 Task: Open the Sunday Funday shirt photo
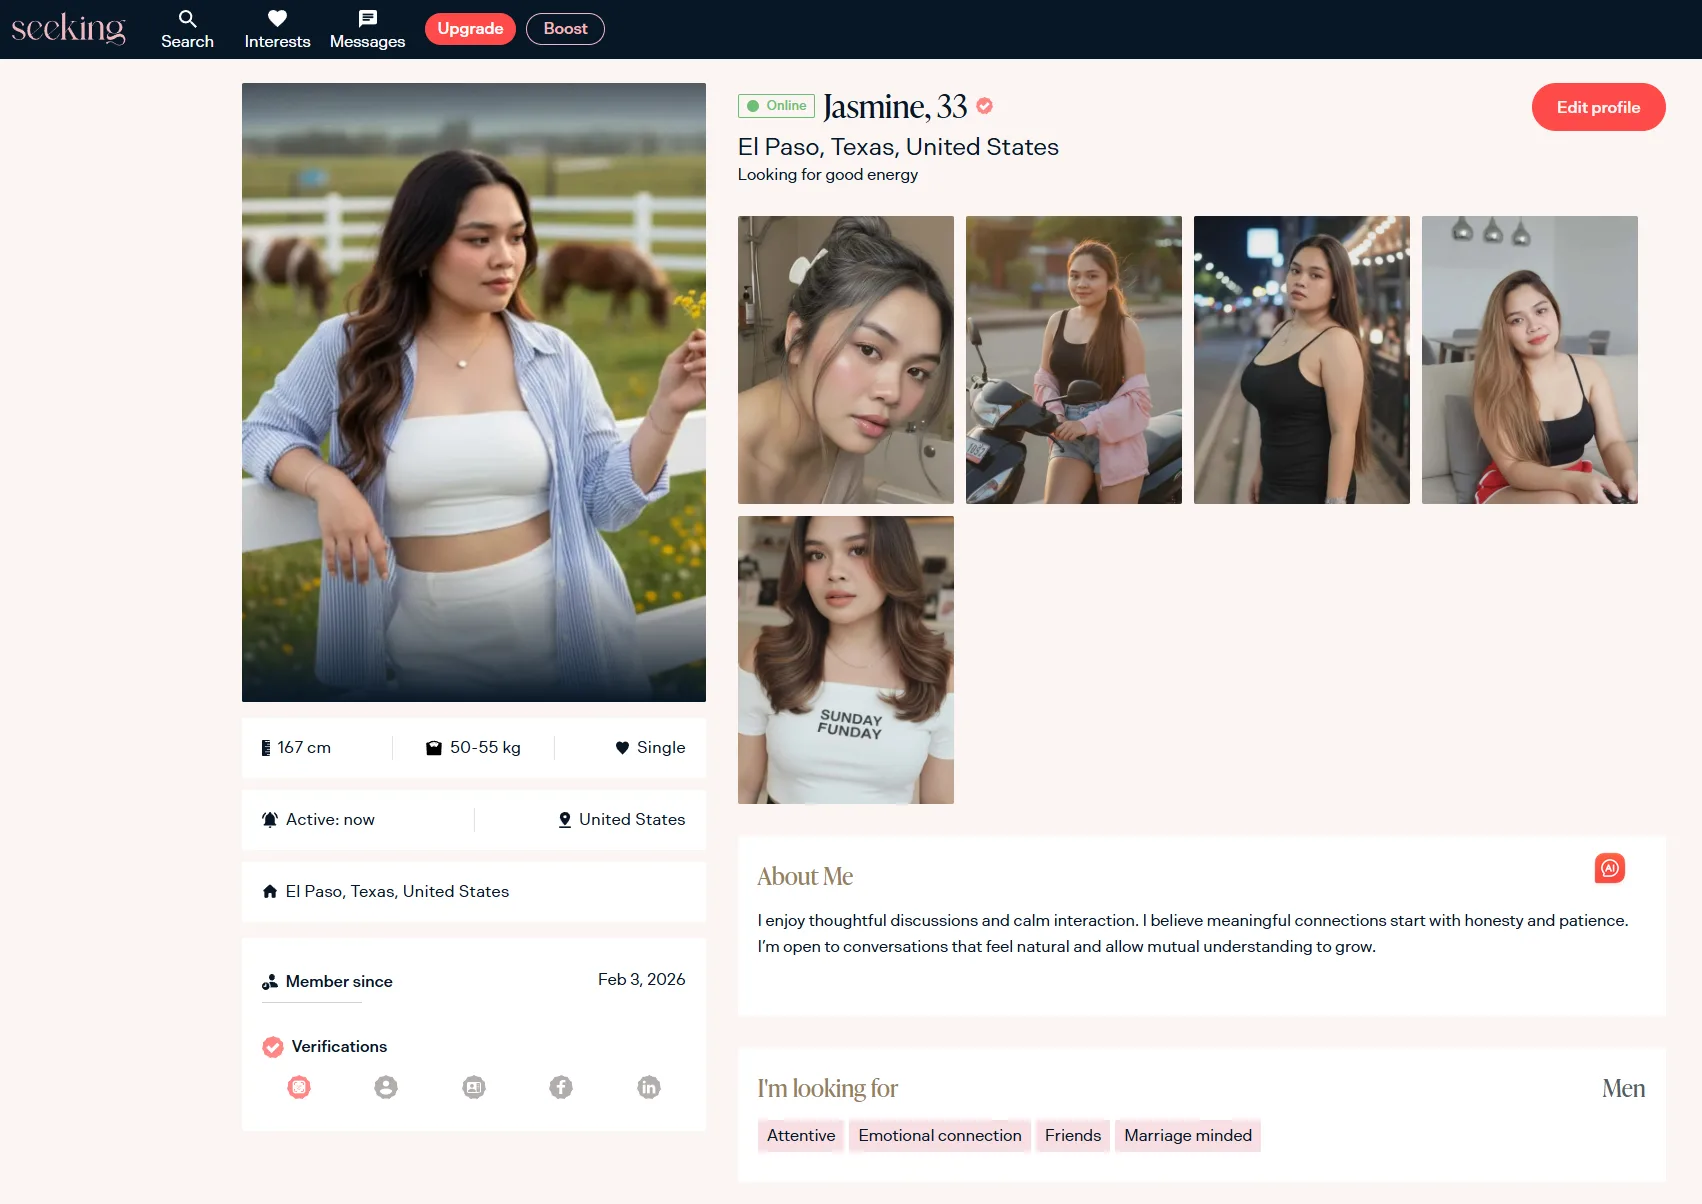click(x=845, y=660)
